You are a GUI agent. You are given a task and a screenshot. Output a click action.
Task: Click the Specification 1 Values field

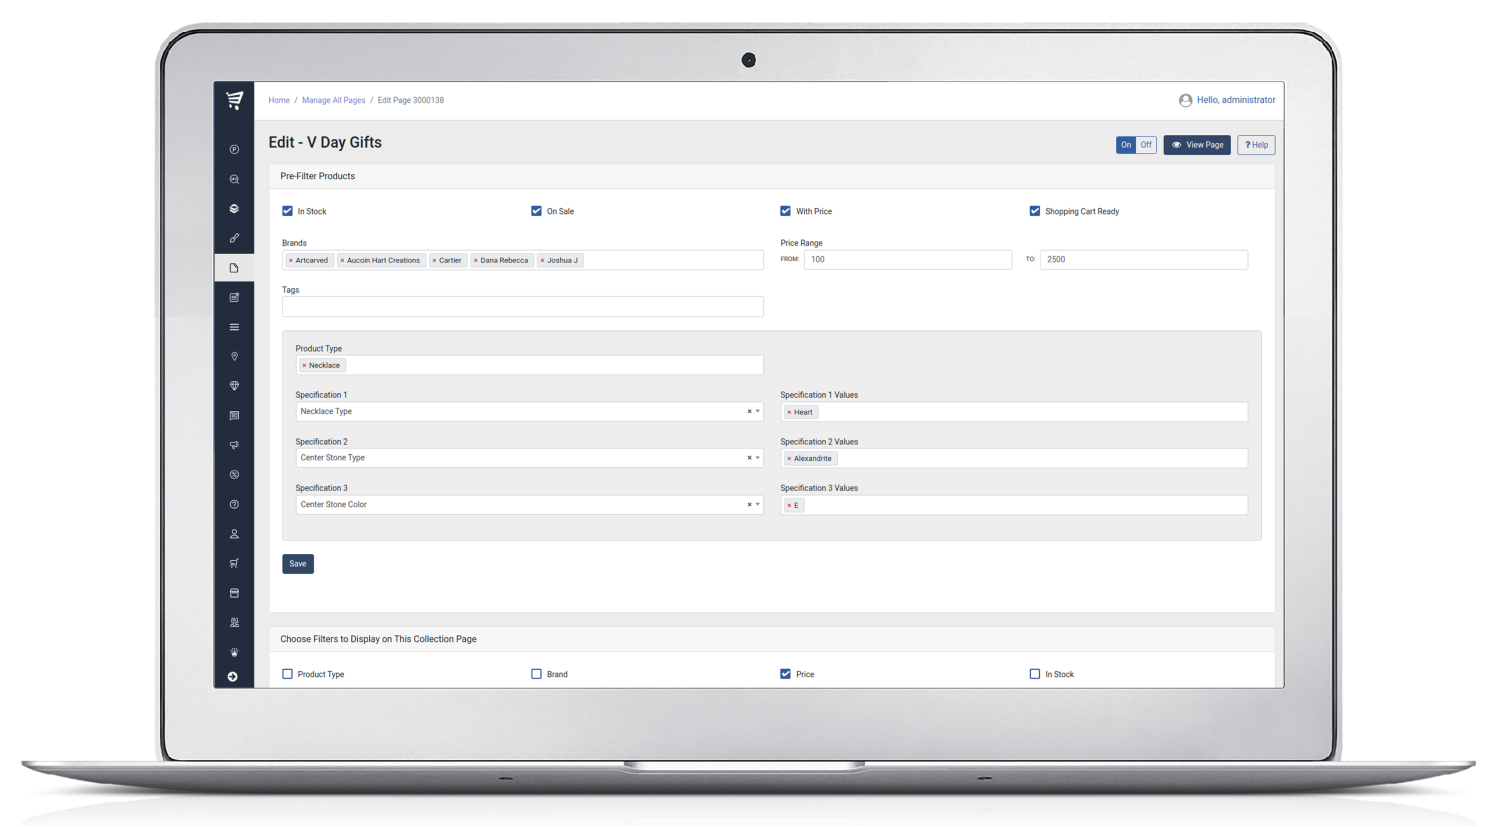tap(1014, 412)
